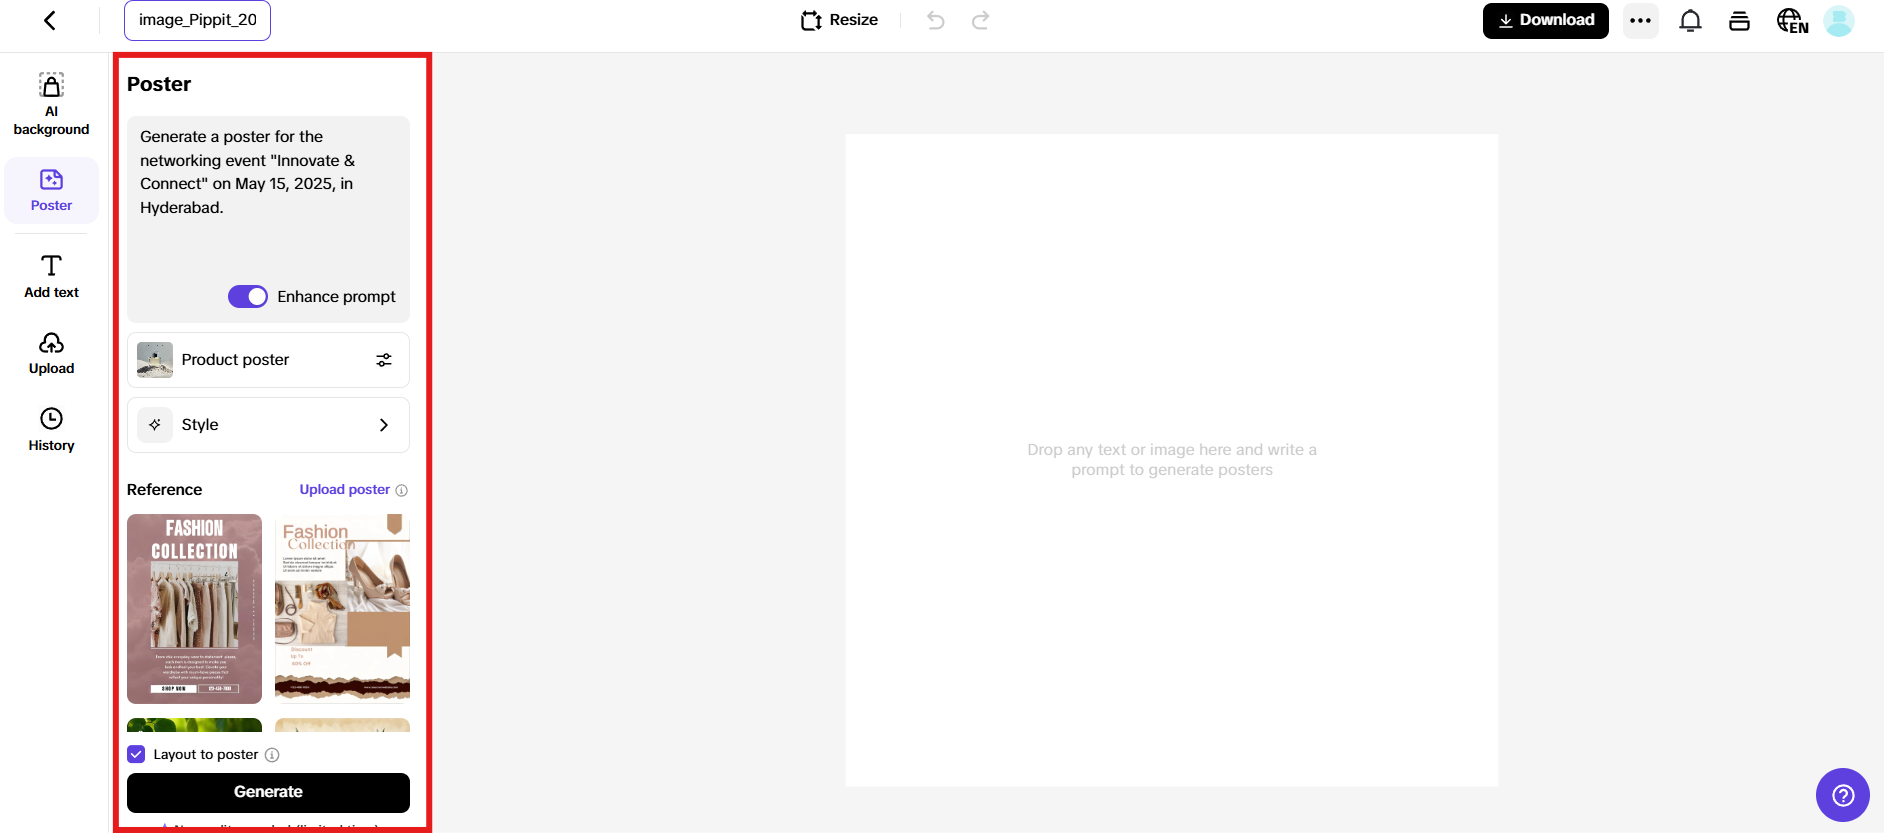The height and width of the screenshot is (834, 1884).
Task: Open the Product poster type selector
Action: click(x=268, y=360)
